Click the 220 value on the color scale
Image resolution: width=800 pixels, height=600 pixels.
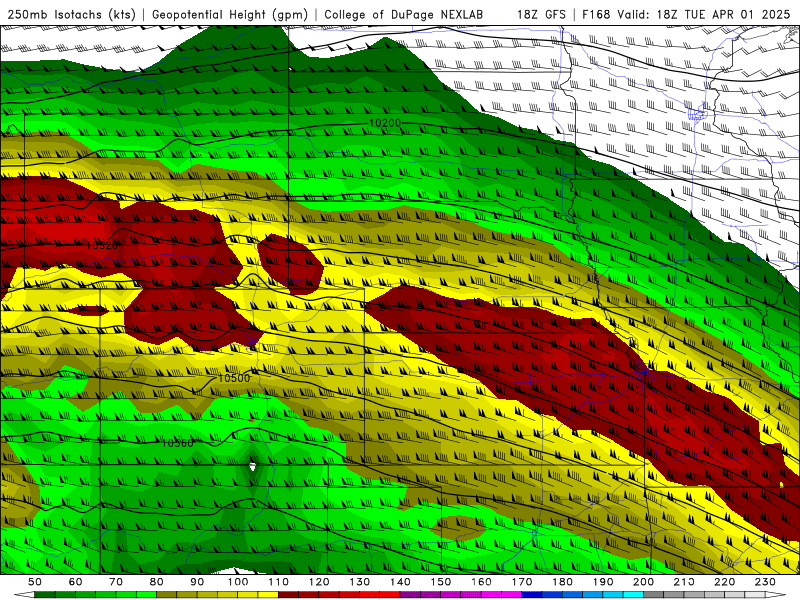pos(724,582)
